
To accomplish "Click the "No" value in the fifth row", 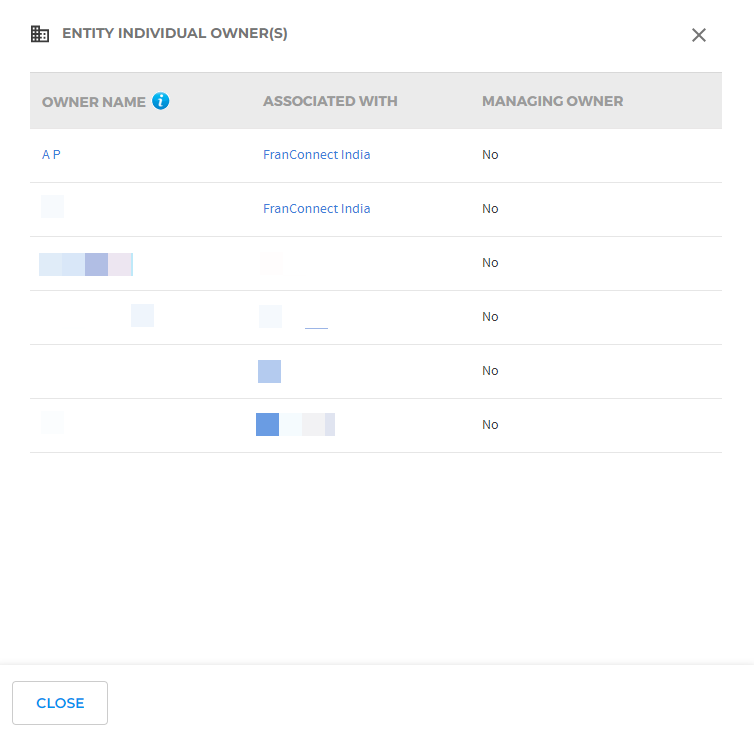I will pyautogui.click(x=490, y=371).
